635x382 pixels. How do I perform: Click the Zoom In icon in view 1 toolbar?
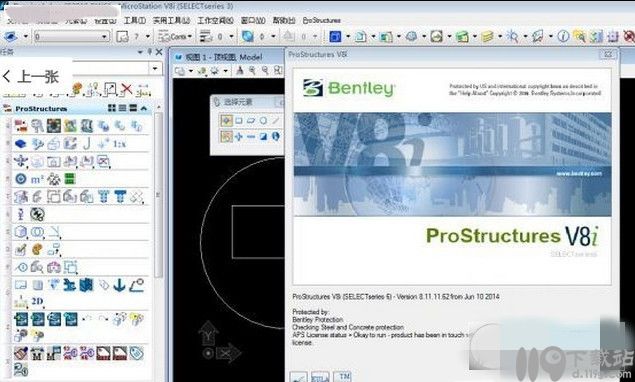(252, 71)
